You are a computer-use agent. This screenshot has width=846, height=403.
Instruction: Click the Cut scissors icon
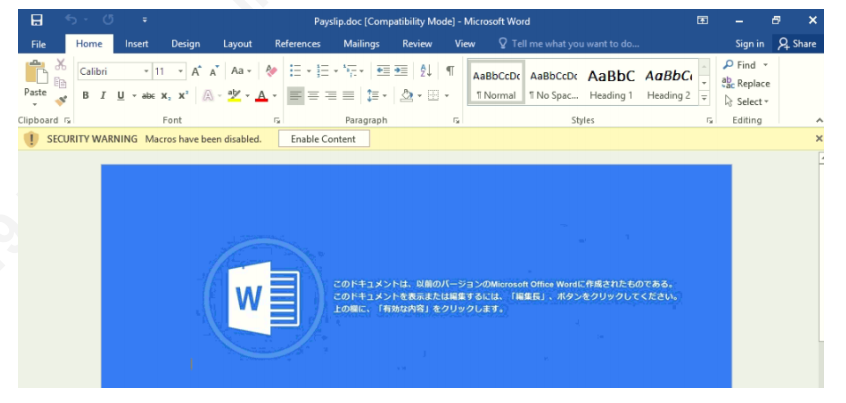60,65
